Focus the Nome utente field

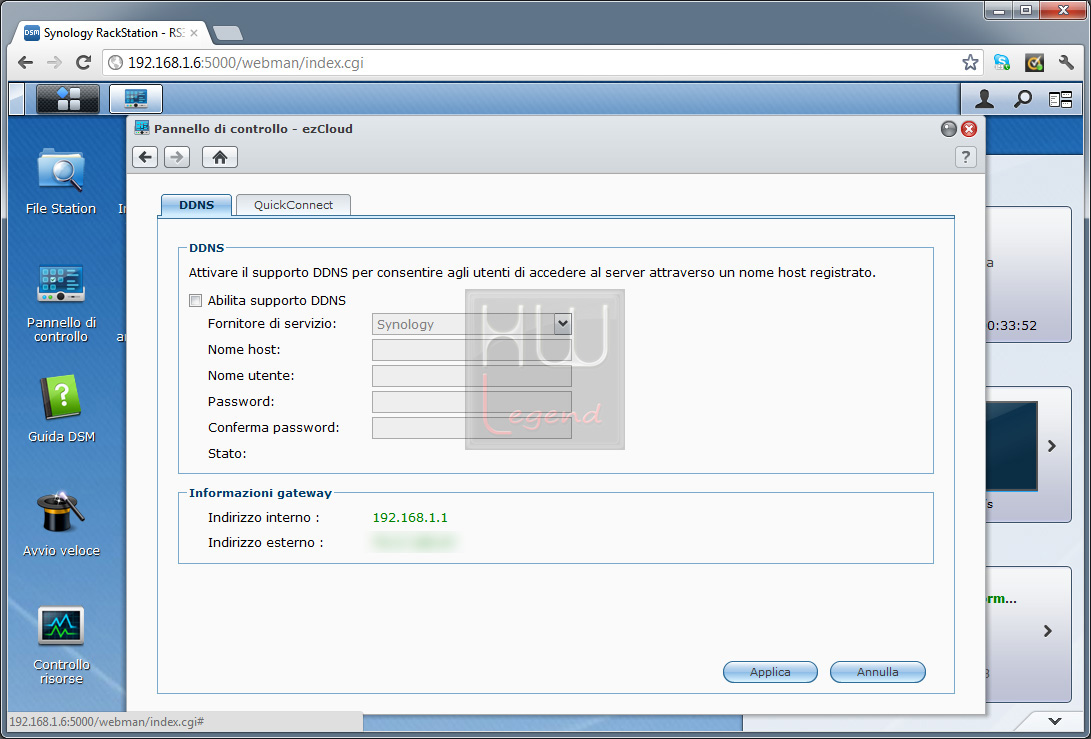[472, 376]
